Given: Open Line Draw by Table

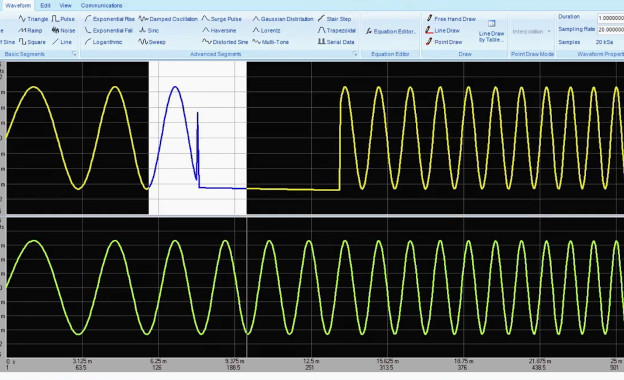Looking at the screenshot, I should tap(491, 31).
